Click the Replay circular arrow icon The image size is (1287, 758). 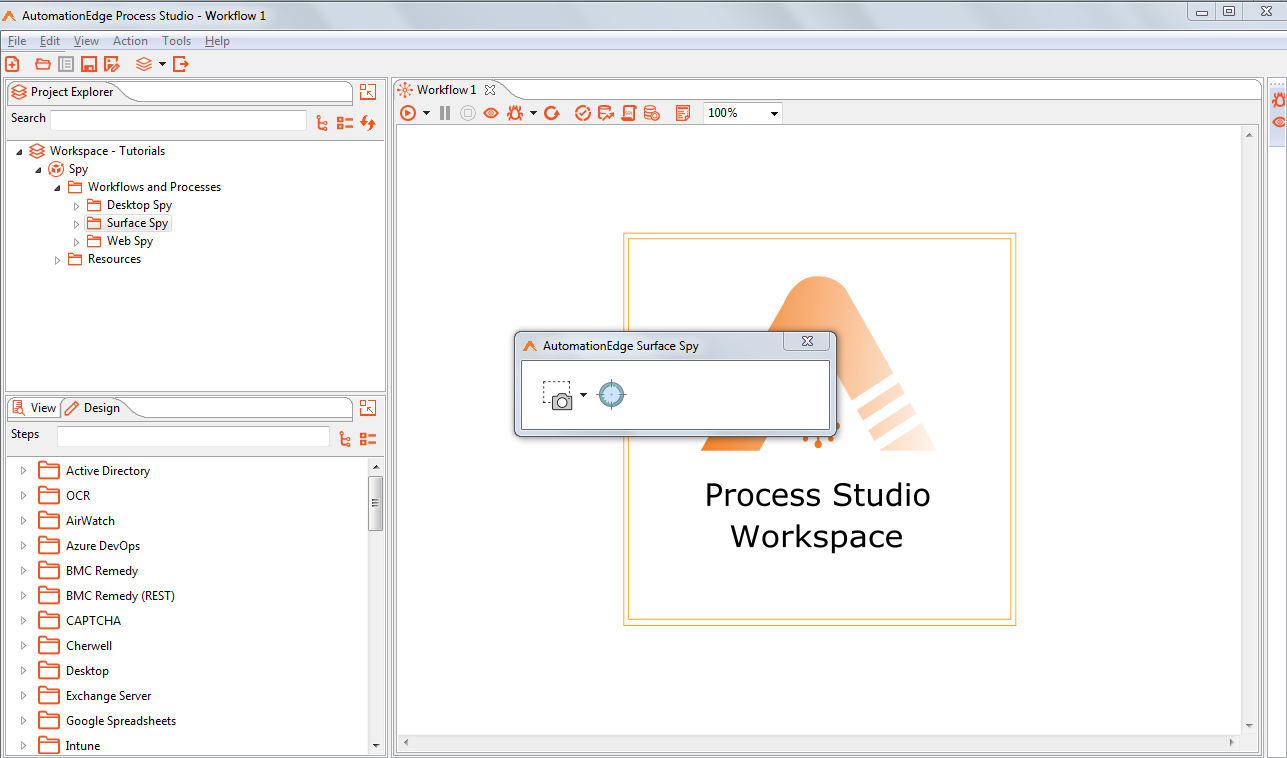point(551,113)
